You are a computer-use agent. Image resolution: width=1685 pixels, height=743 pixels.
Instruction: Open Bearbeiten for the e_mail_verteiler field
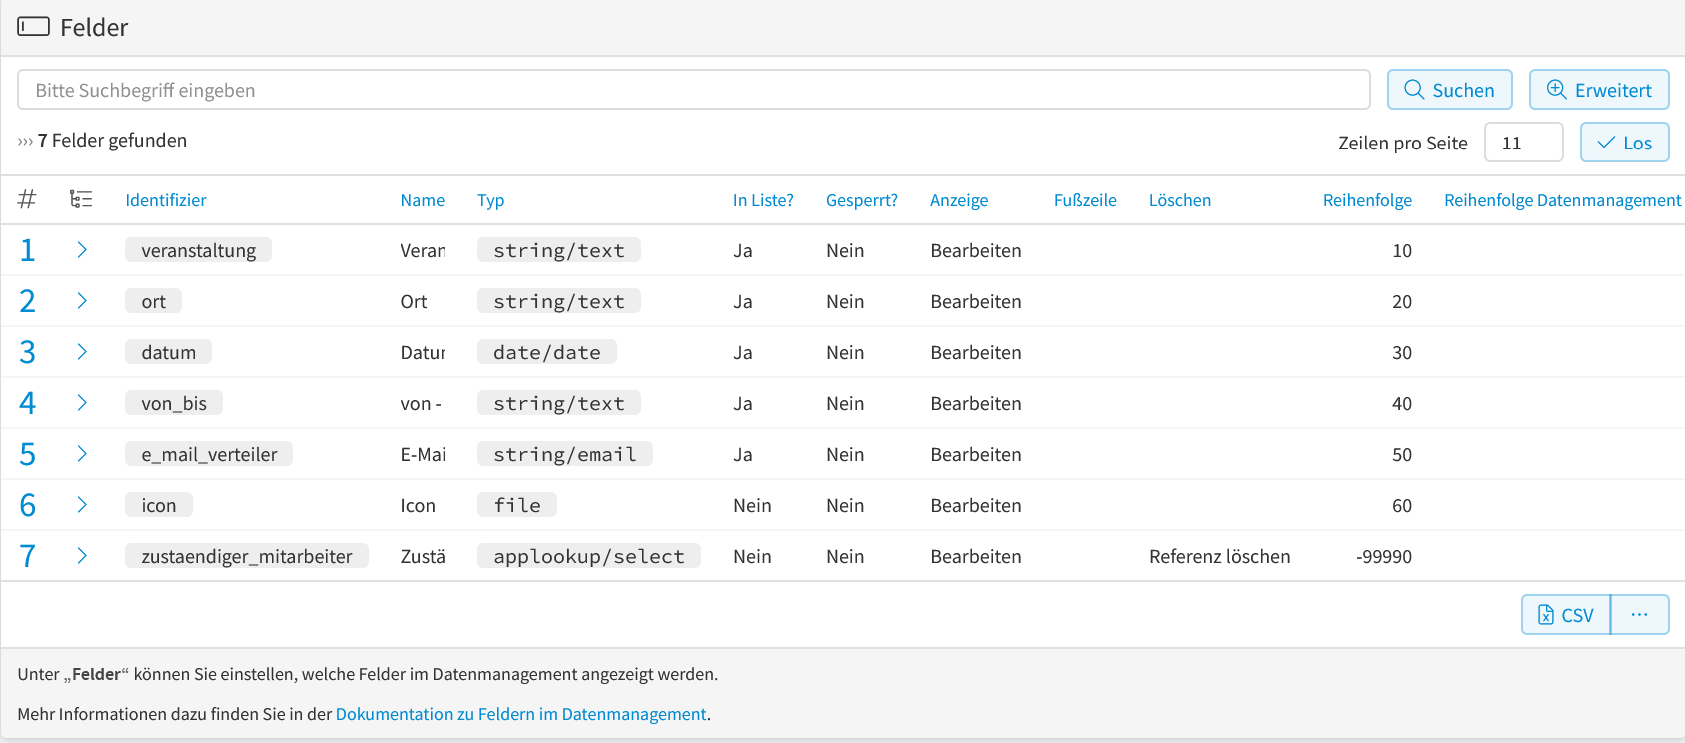(x=976, y=454)
